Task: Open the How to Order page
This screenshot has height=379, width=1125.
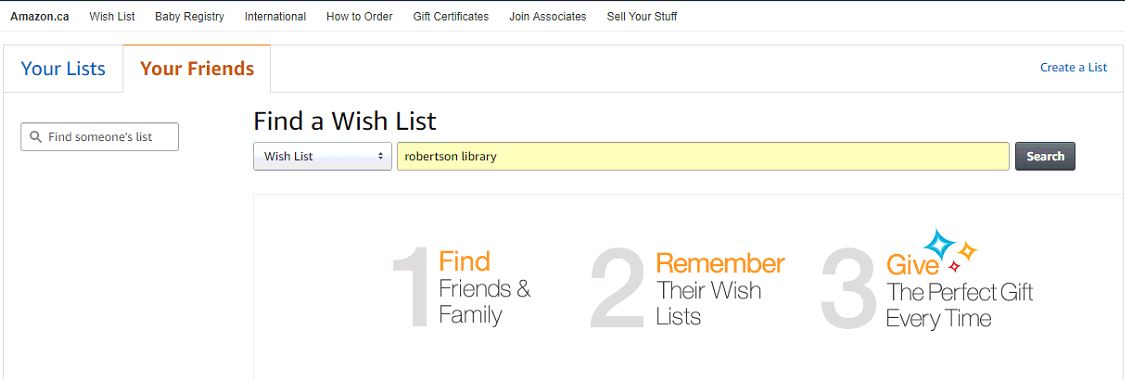Action: 359,17
